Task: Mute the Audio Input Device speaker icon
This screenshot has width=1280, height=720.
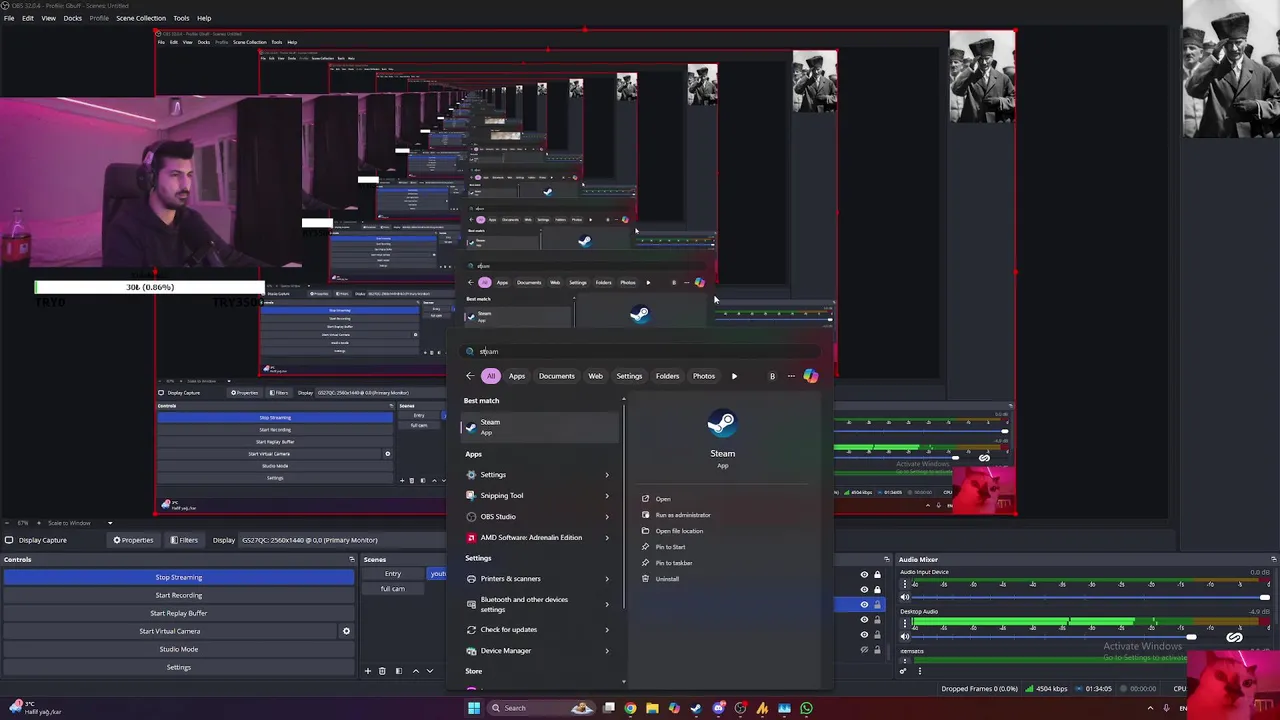Action: [x=905, y=597]
